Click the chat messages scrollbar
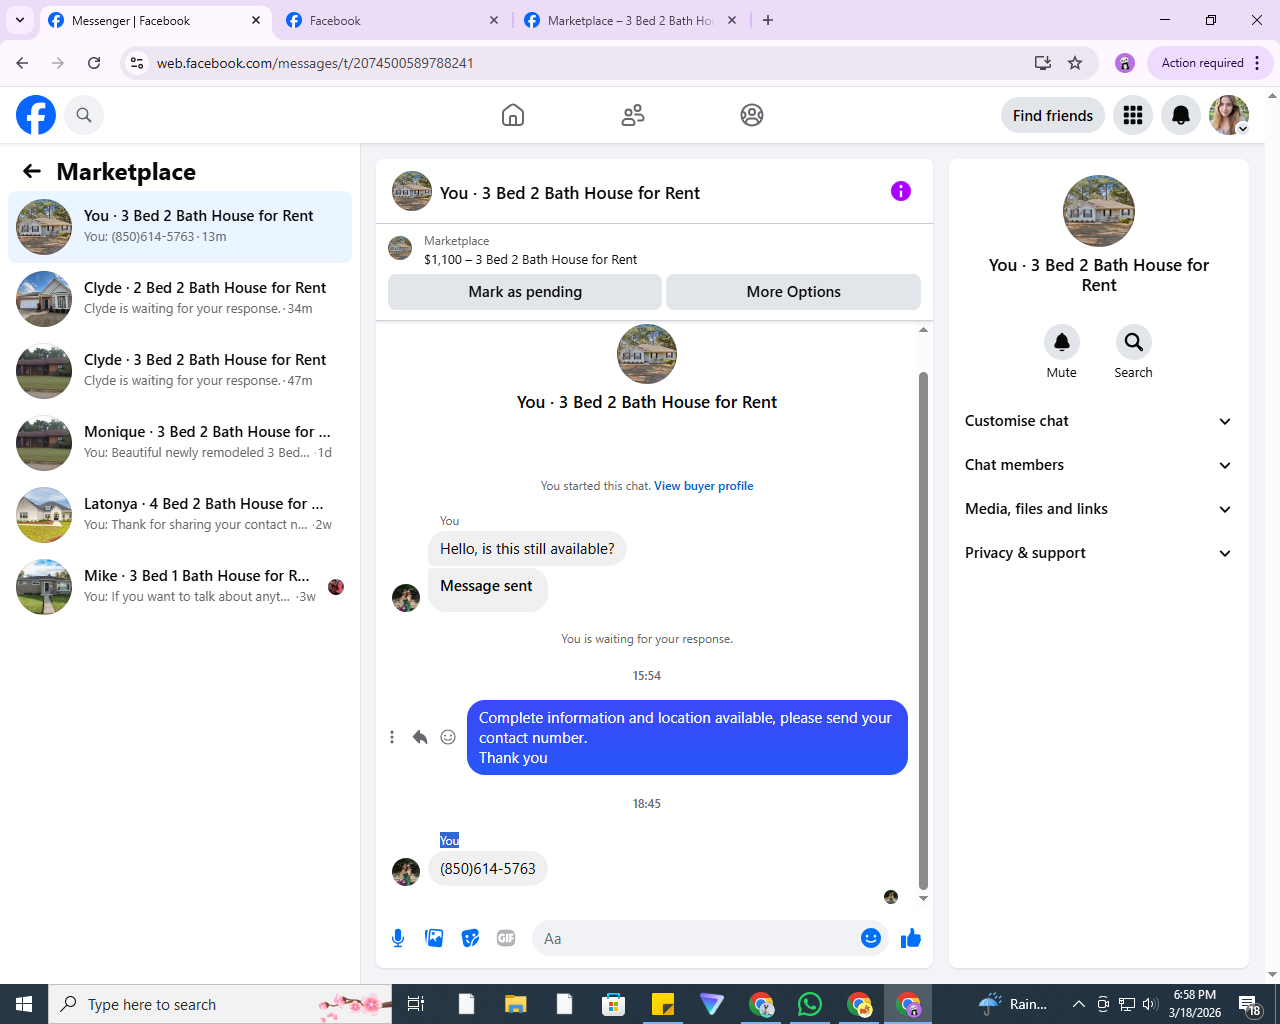The height and width of the screenshot is (1024, 1280). pos(923,630)
